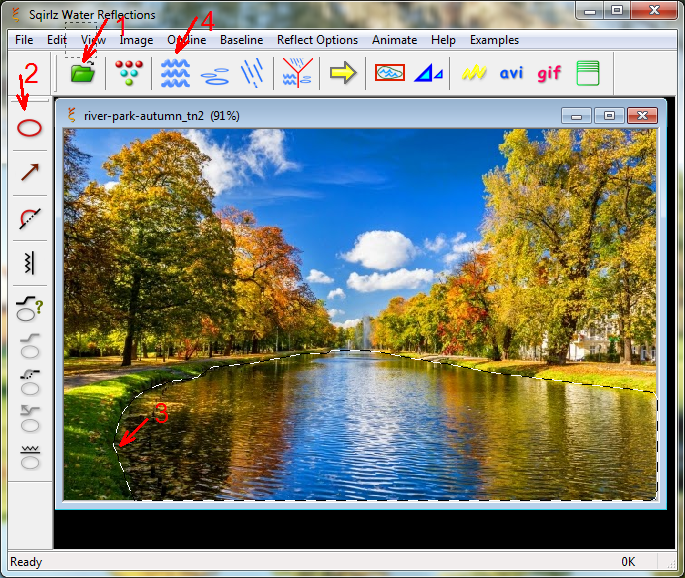Save animation as GIF
The image size is (685, 578).
pos(549,73)
